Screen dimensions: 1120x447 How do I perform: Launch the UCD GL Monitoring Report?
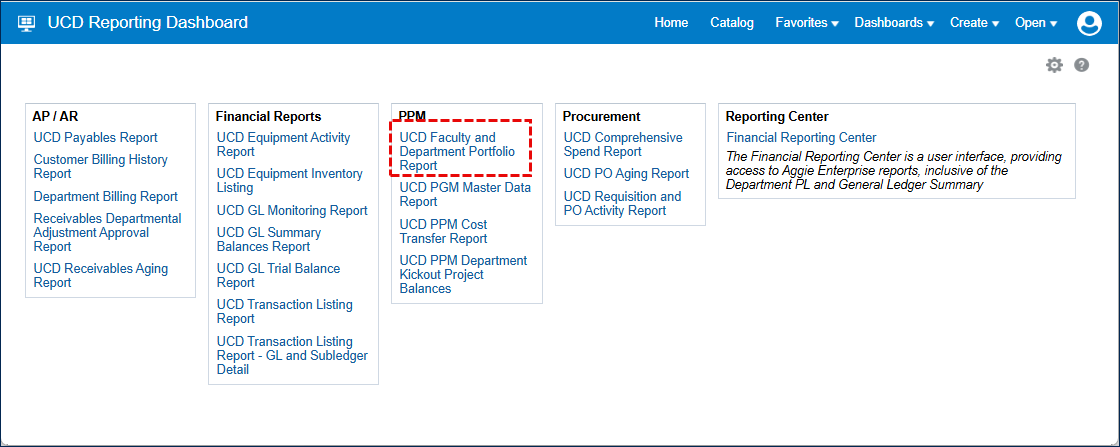[x=292, y=210]
